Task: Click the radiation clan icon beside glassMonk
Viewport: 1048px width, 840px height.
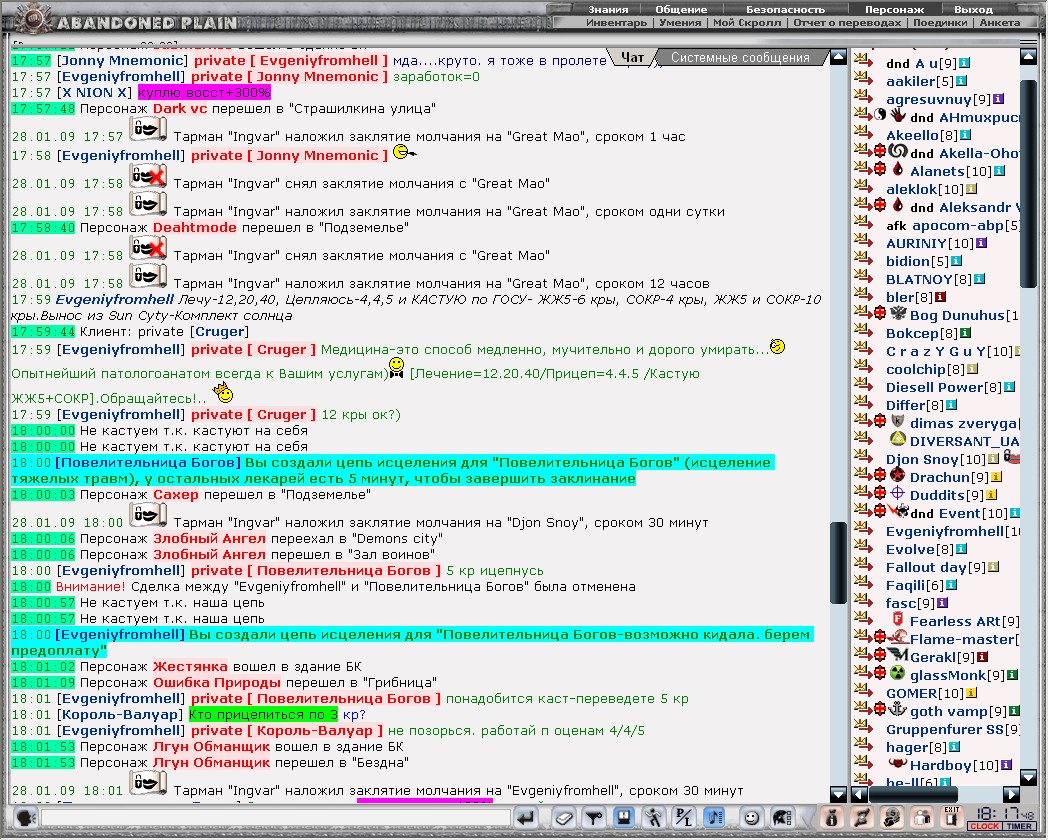Action: [898, 673]
